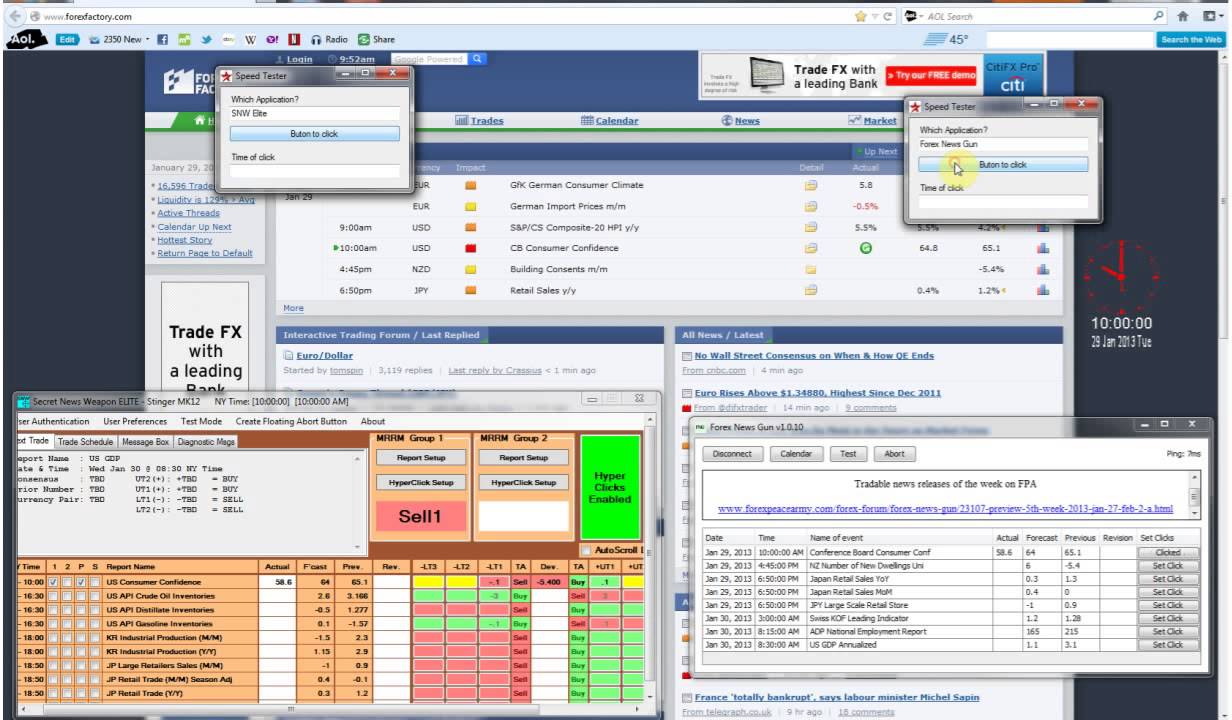Open User Preferences menu
Image resolution: width=1232 pixels, height=720 pixels.
click(x=135, y=422)
